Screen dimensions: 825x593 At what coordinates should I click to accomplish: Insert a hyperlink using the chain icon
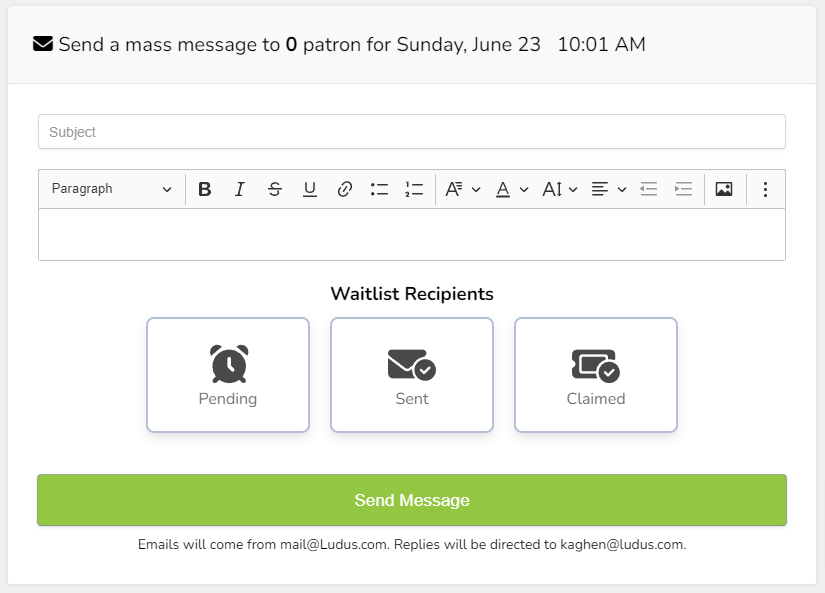[345, 189]
